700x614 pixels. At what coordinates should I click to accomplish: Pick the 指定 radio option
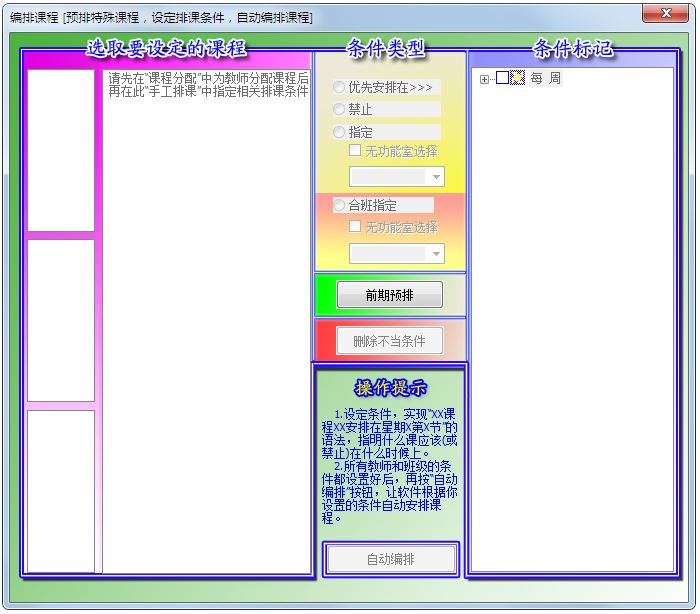pyautogui.click(x=340, y=132)
